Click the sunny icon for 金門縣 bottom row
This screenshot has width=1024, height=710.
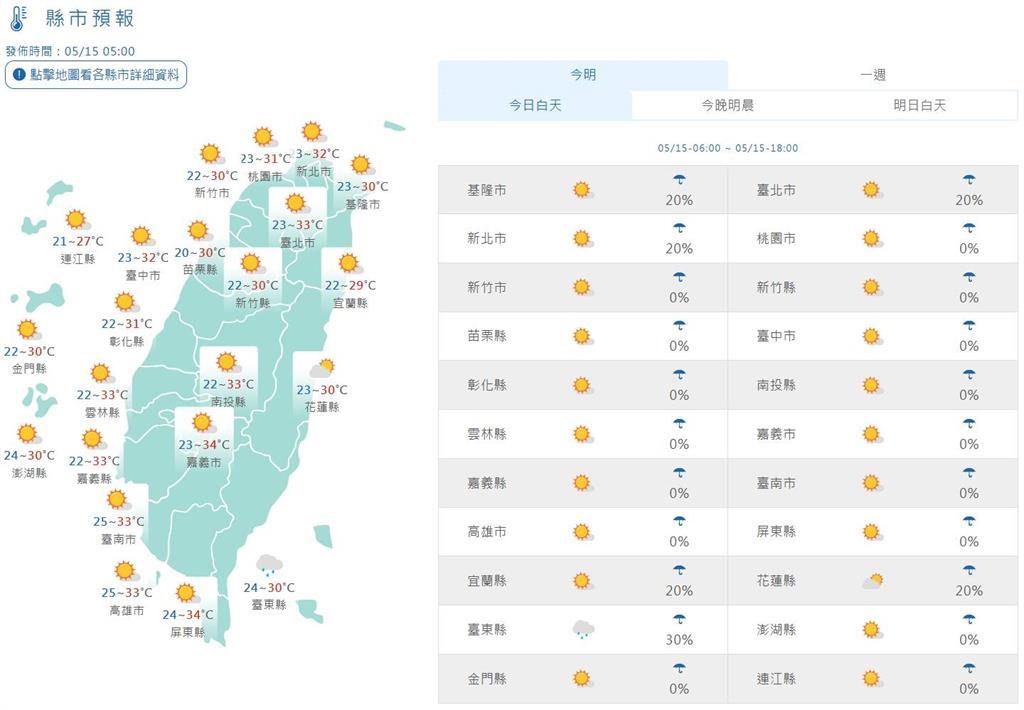[x=581, y=678]
